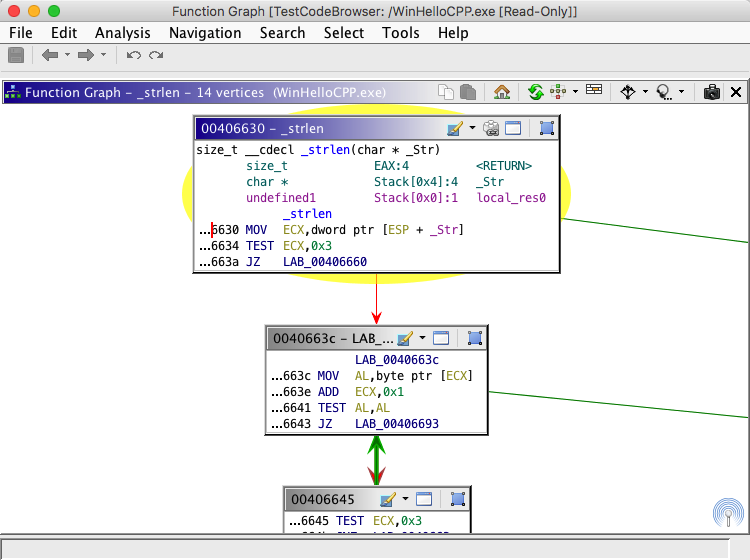Click the Go To function entry home icon
This screenshot has width=750, height=560.
coord(502,92)
